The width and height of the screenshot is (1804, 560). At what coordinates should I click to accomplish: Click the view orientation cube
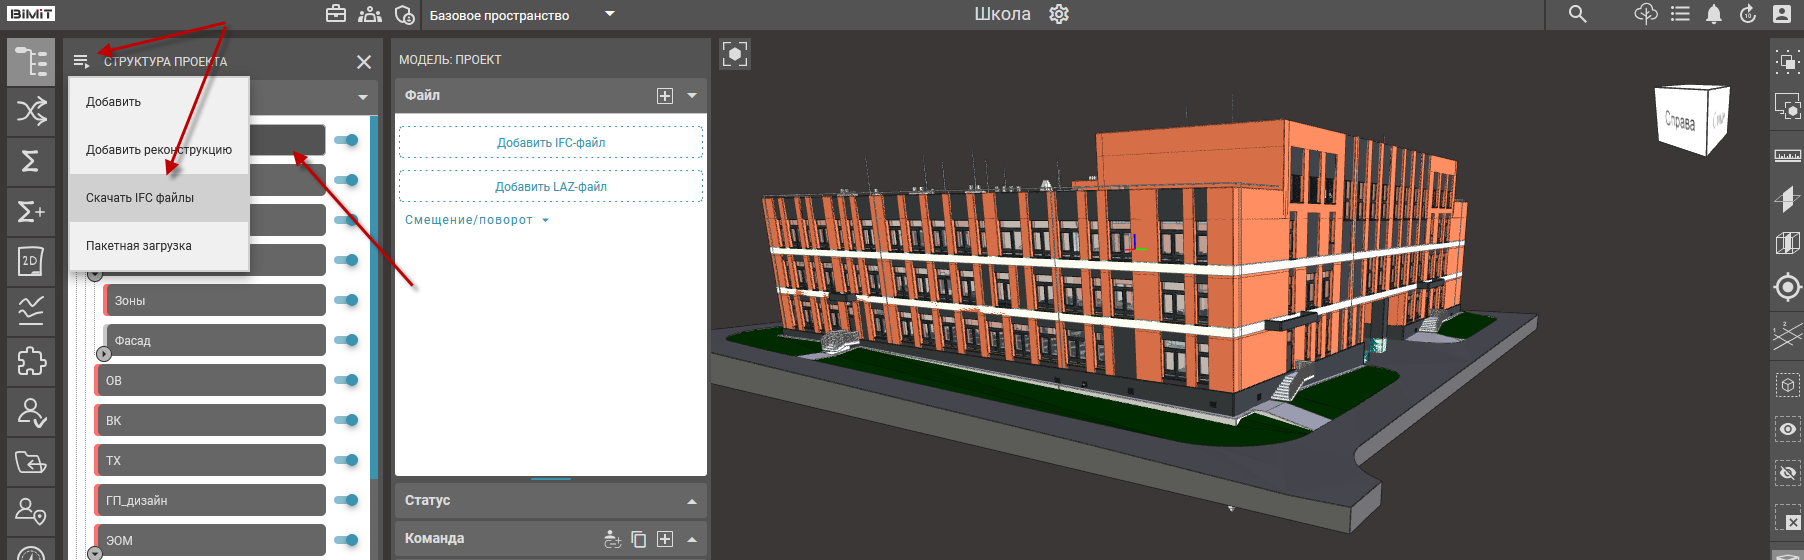[x=1690, y=120]
